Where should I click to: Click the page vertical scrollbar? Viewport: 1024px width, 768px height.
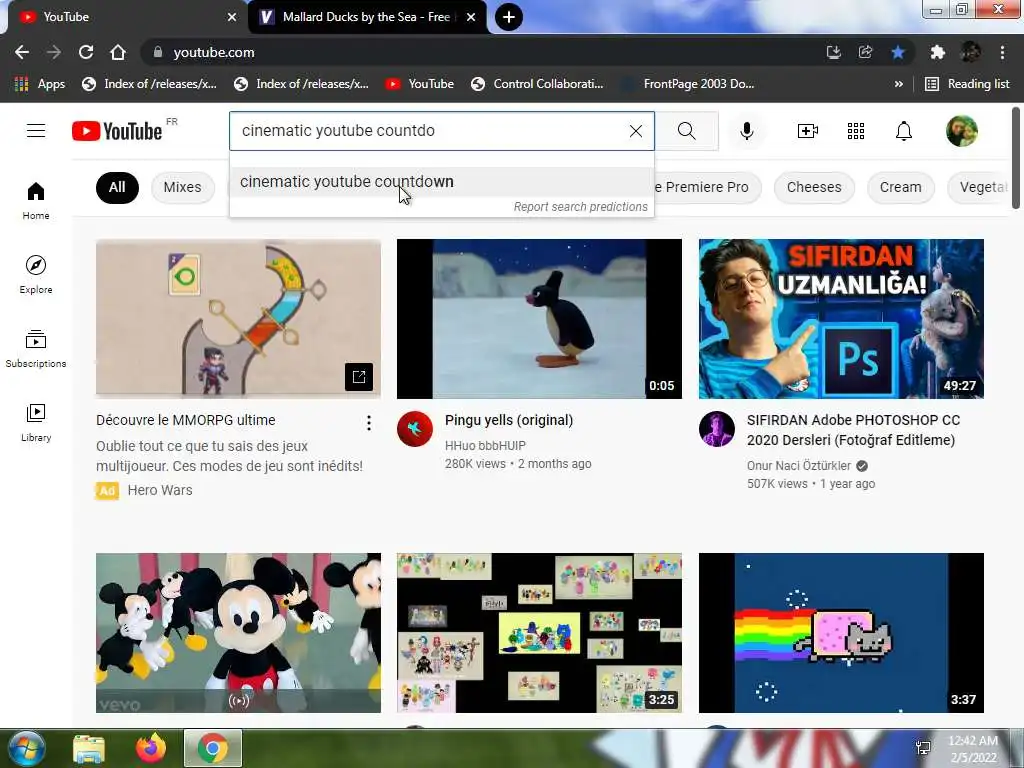coord(1016,160)
